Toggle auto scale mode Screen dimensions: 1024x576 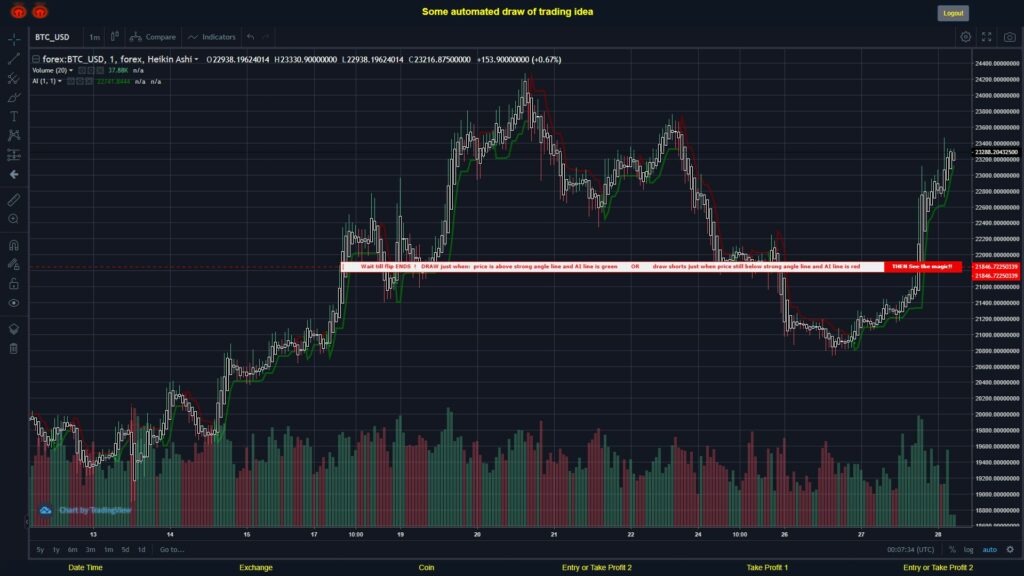(990, 550)
